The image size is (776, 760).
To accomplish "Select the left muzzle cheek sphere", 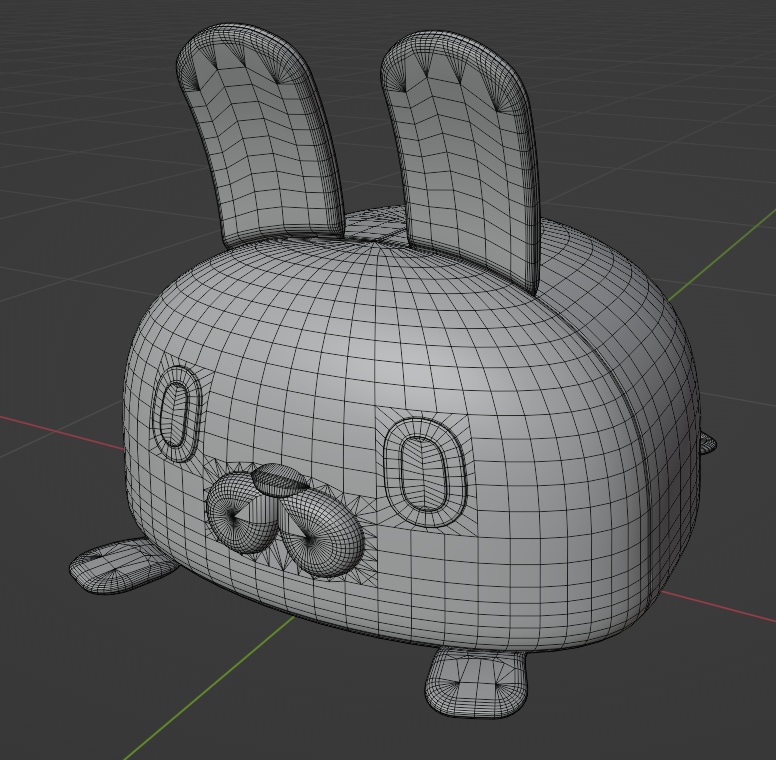I will (241, 513).
